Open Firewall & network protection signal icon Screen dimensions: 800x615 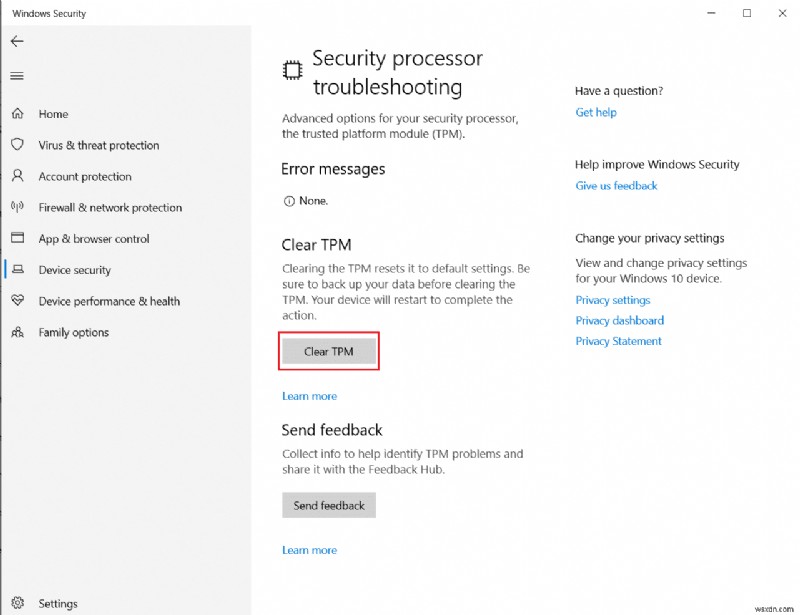coord(16,207)
